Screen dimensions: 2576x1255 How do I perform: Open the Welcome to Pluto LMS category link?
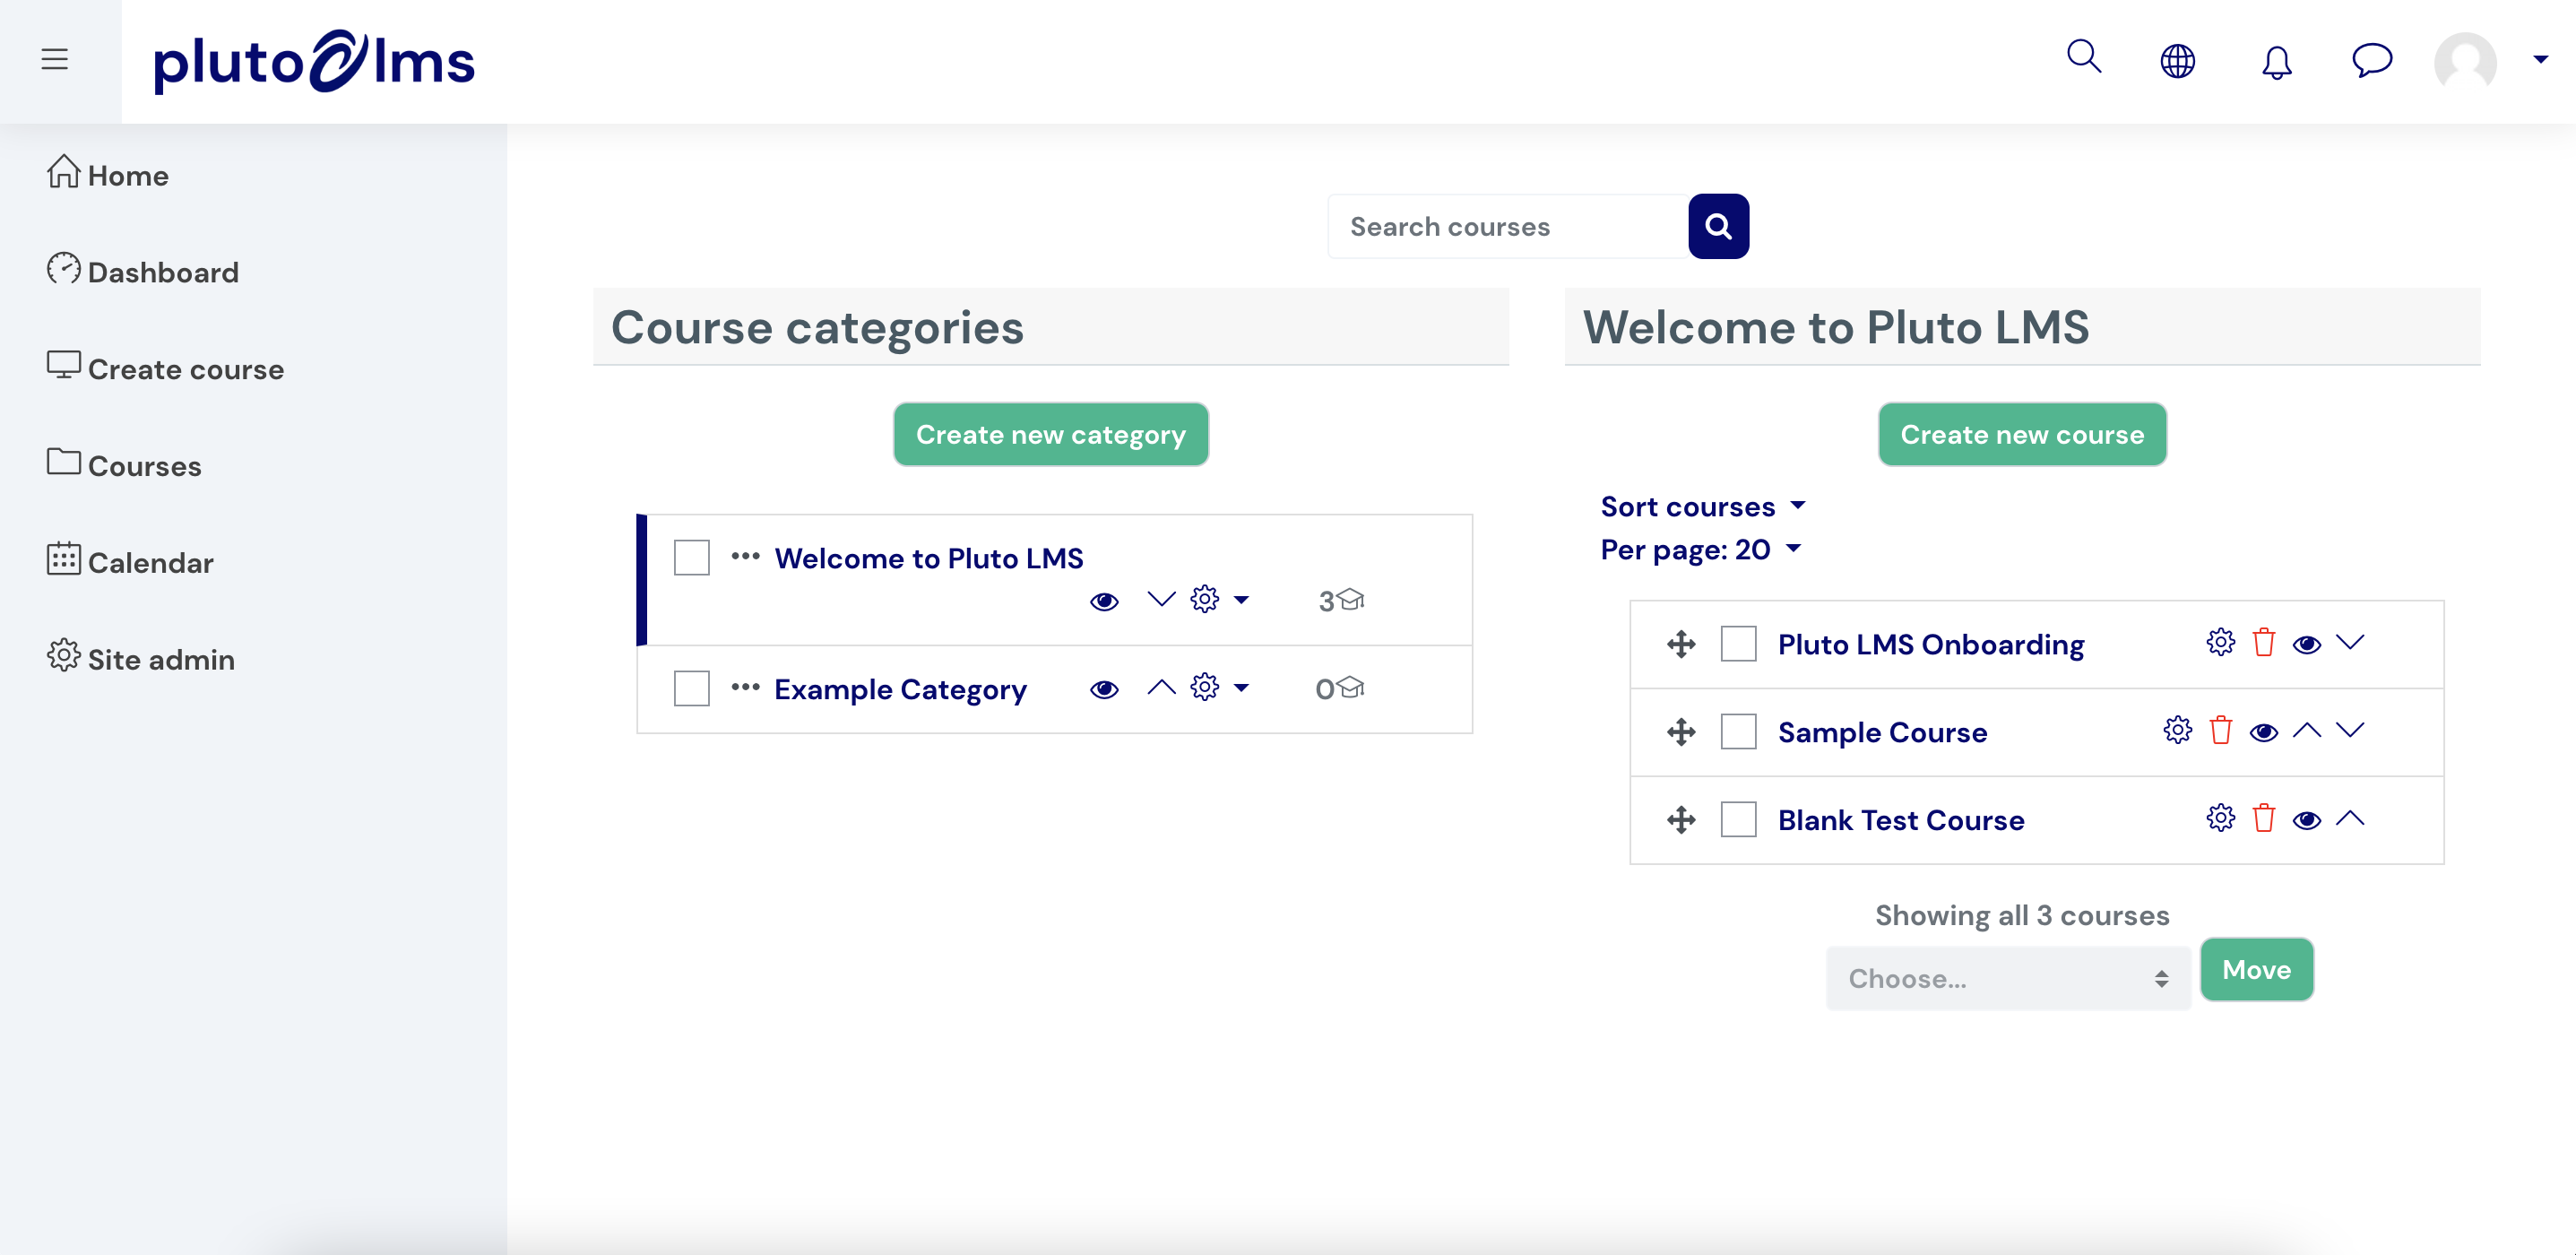tap(929, 558)
